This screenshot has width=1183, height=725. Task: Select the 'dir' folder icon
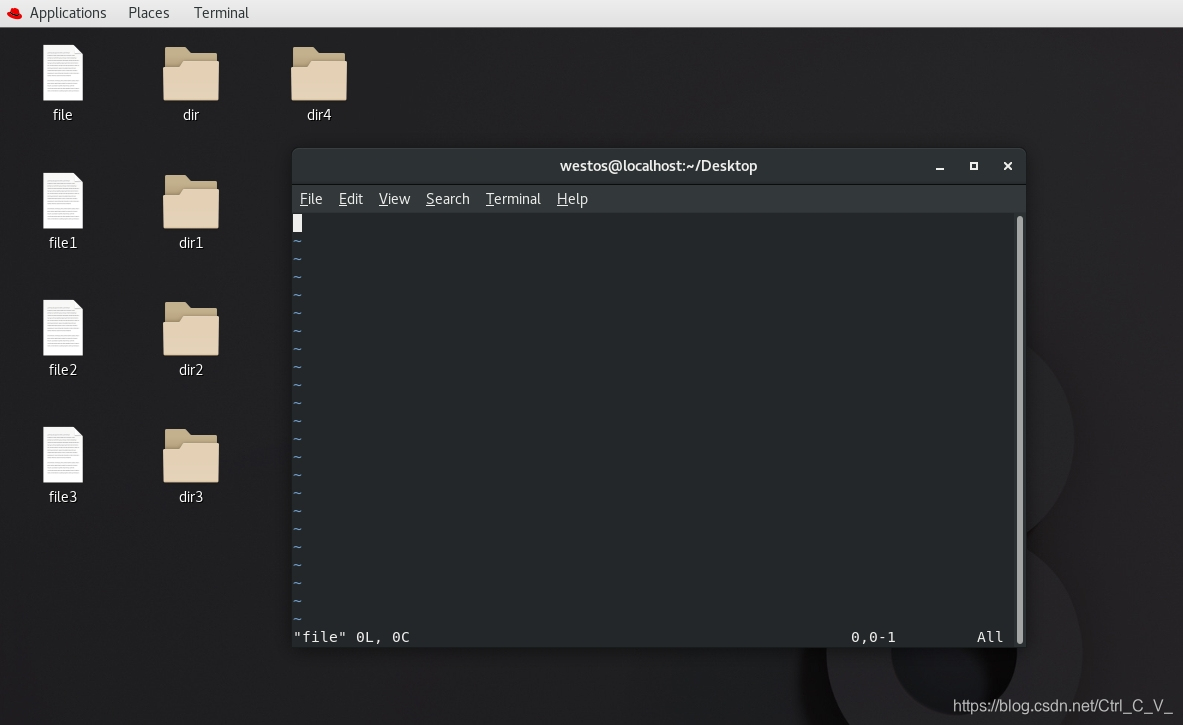tap(191, 73)
